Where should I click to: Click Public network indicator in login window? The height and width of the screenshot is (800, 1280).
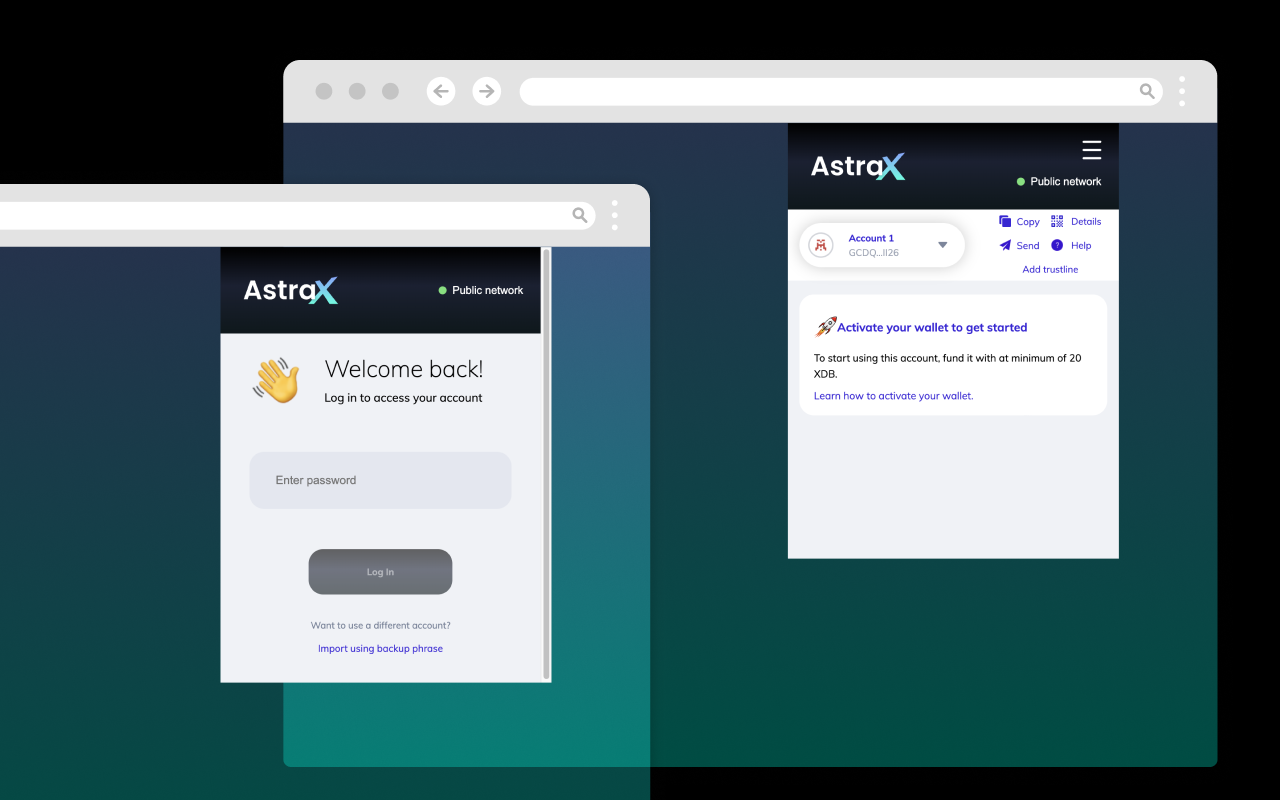(x=481, y=290)
